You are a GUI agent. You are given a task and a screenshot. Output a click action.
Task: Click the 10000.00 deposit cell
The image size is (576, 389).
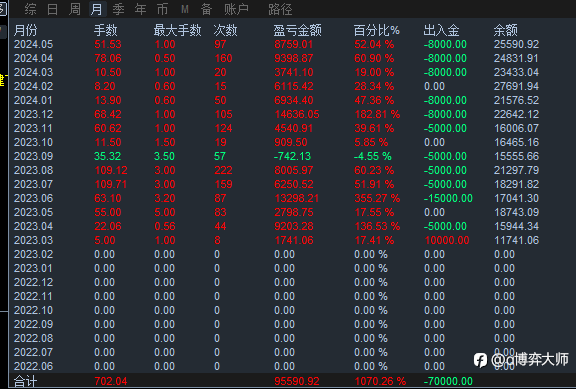tap(447, 240)
